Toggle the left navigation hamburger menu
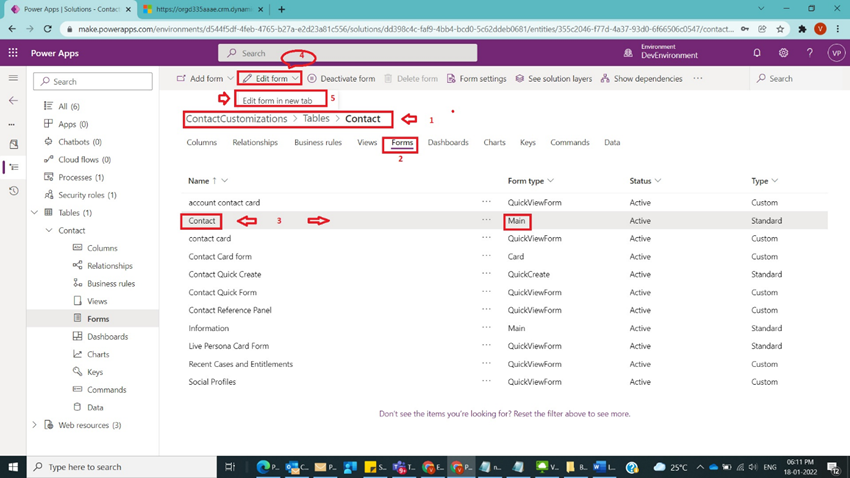Image resolution: width=850 pixels, height=478 pixels. coord(14,78)
